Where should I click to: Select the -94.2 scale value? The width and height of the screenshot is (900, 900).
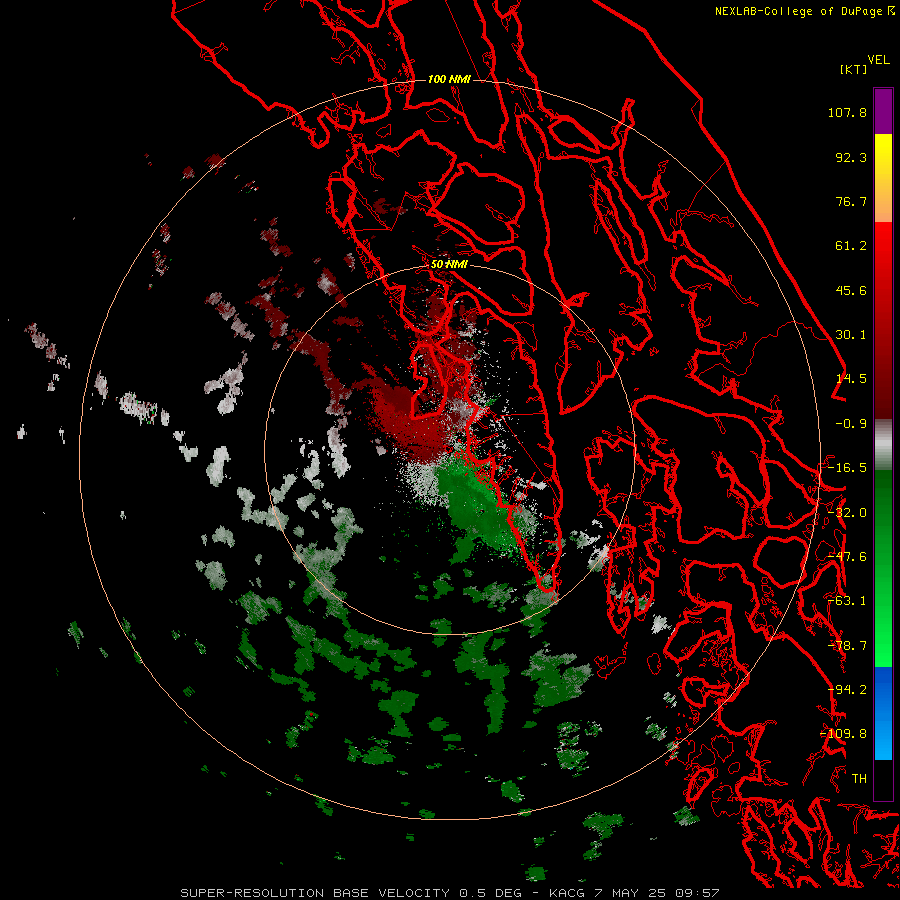click(847, 690)
